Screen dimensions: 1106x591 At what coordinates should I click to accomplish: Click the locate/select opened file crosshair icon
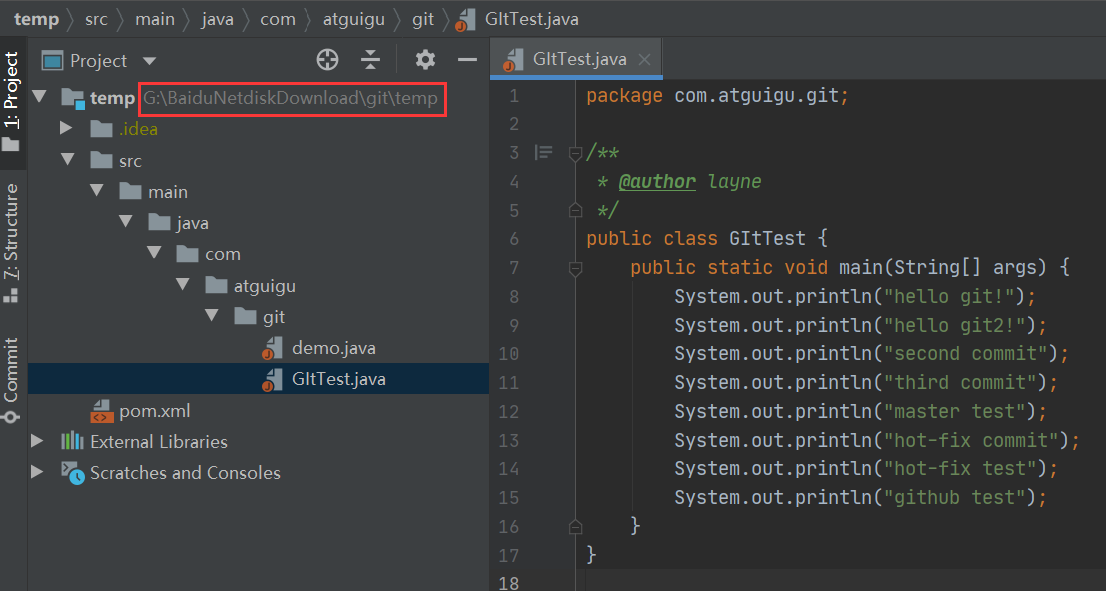coord(328,60)
